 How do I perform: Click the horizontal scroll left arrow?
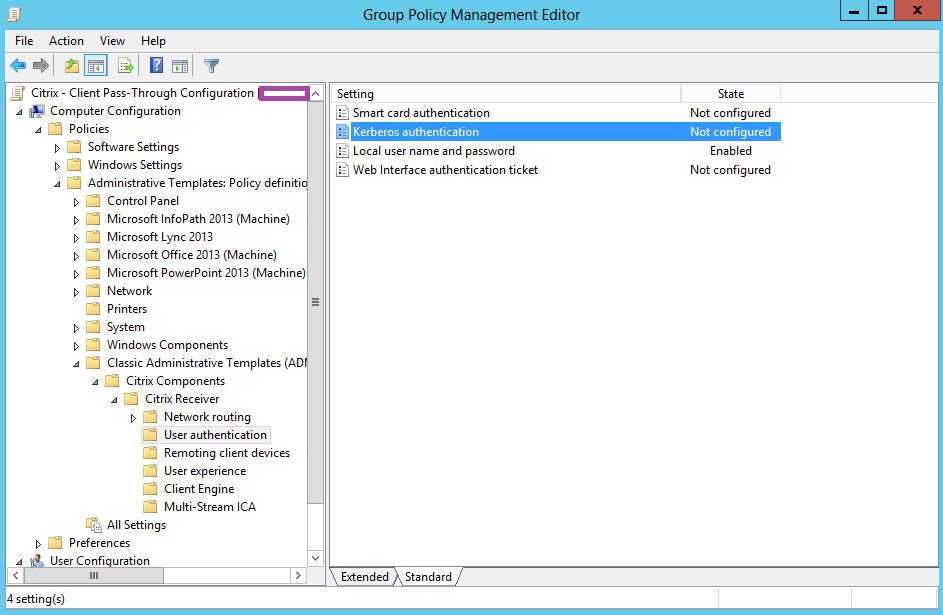[16, 576]
